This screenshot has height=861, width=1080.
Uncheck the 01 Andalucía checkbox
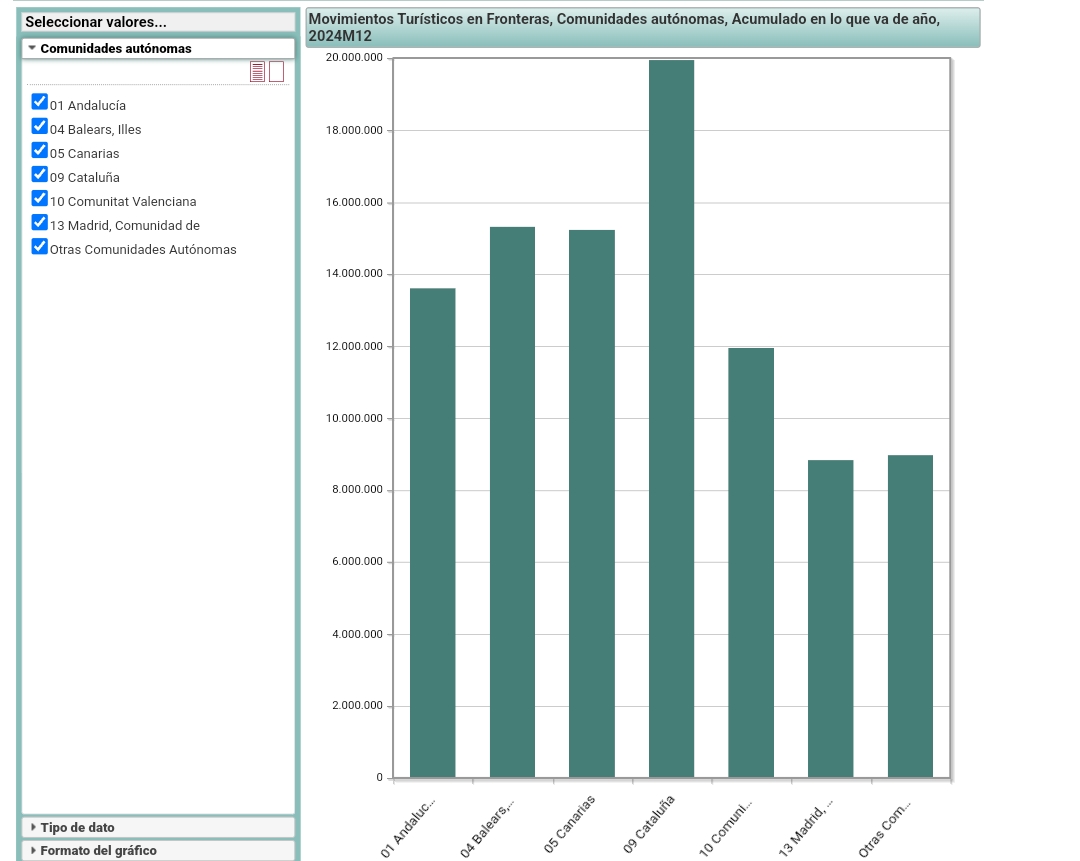(40, 102)
